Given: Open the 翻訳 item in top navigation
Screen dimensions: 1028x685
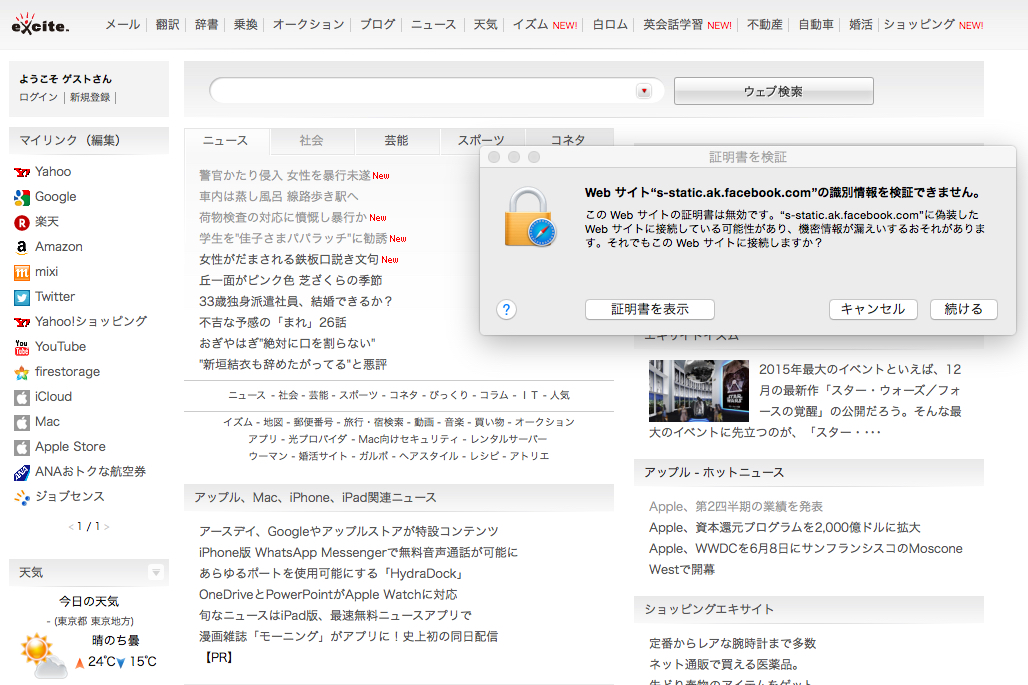Looking at the screenshot, I should [167, 25].
